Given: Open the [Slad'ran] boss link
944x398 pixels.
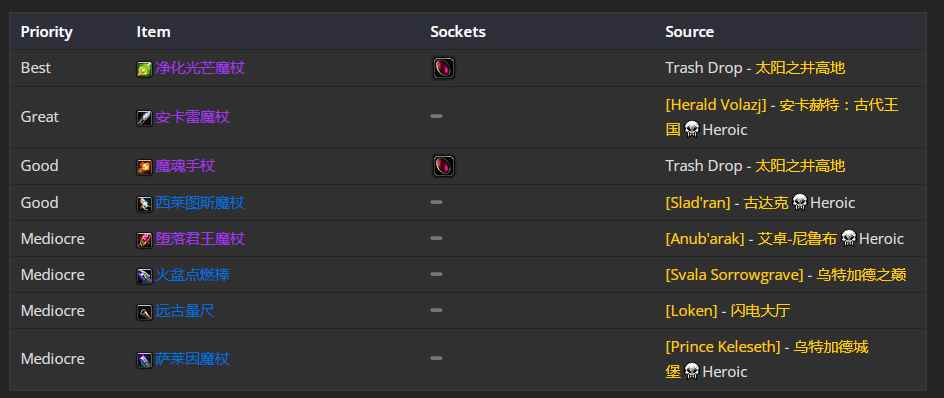Looking at the screenshot, I should [698, 203].
